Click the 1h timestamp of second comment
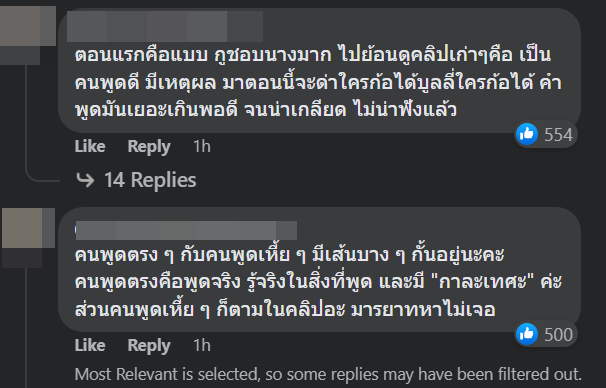606x388 pixels. [x=202, y=345]
